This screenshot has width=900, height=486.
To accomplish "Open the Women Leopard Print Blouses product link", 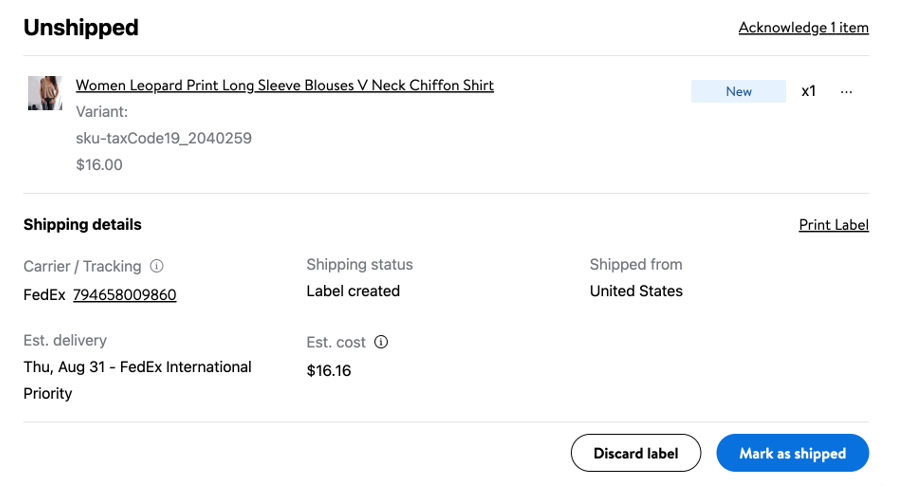I will [285, 85].
